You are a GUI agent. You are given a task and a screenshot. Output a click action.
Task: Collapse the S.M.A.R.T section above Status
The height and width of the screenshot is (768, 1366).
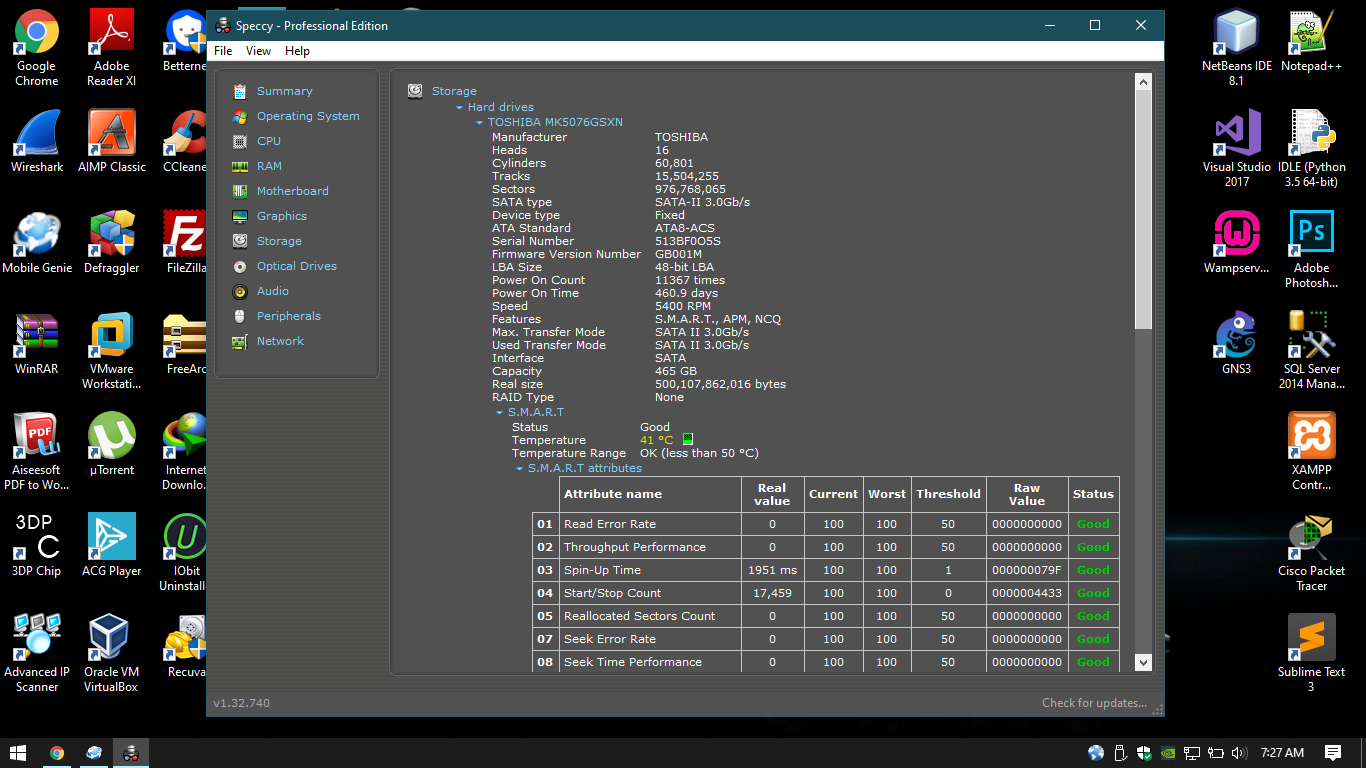click(x=499, y=412)
